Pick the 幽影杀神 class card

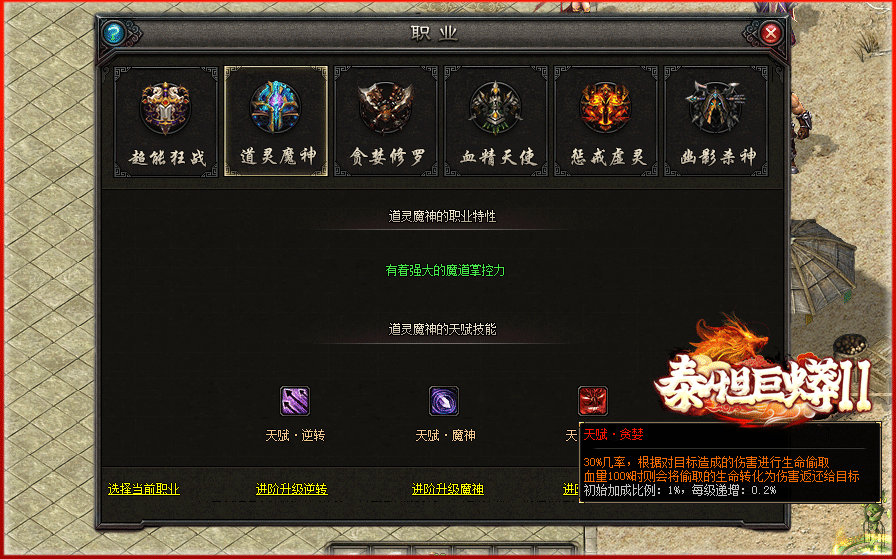(x=716, y=121)
